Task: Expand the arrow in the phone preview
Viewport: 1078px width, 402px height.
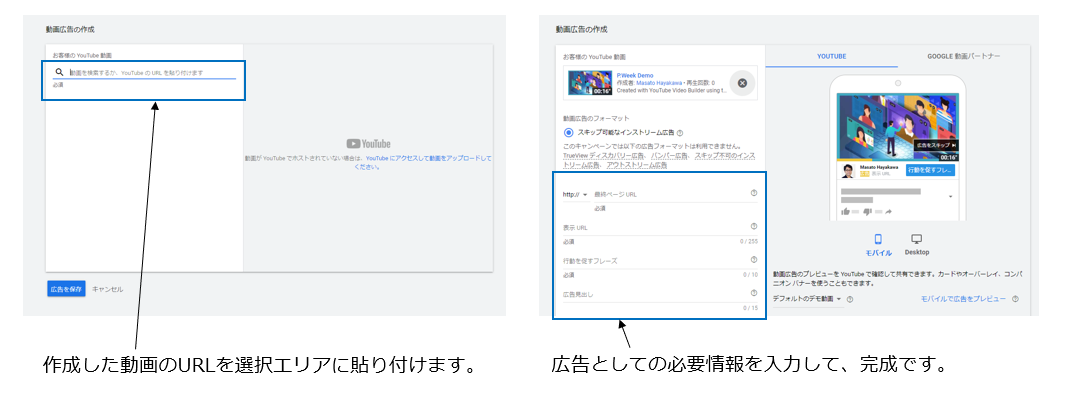Action: coord(950,197)
